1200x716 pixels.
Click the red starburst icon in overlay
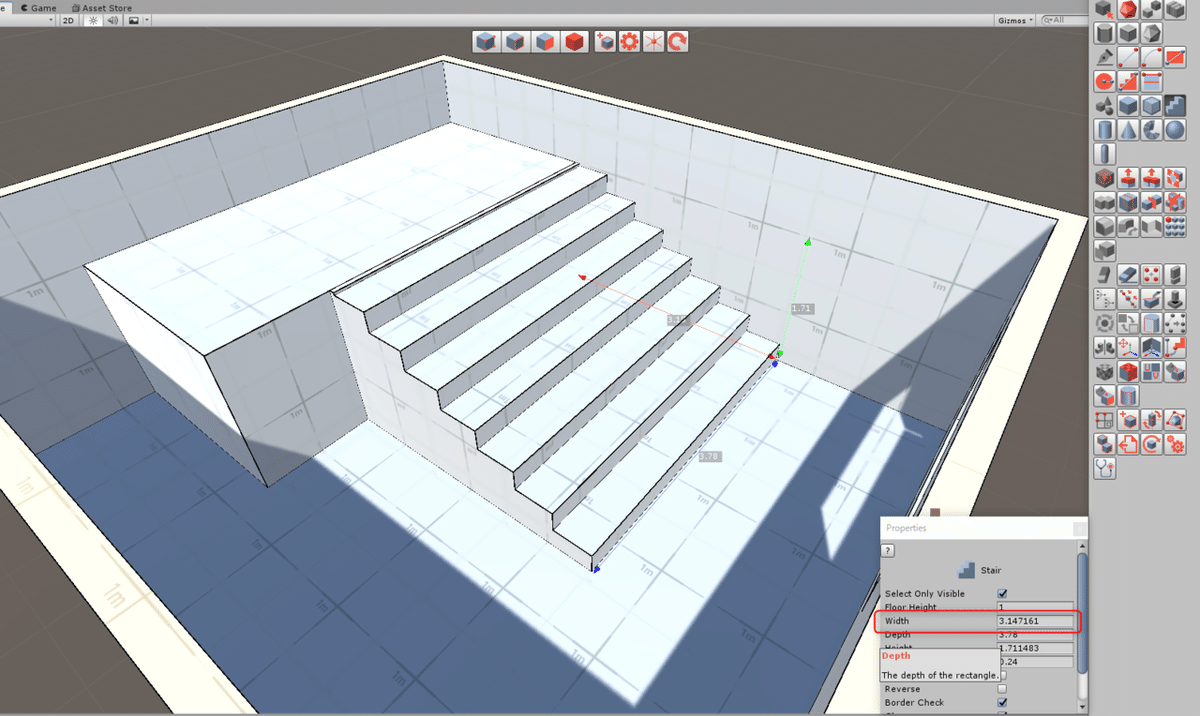pyautogui.click(x=653, y=42)
